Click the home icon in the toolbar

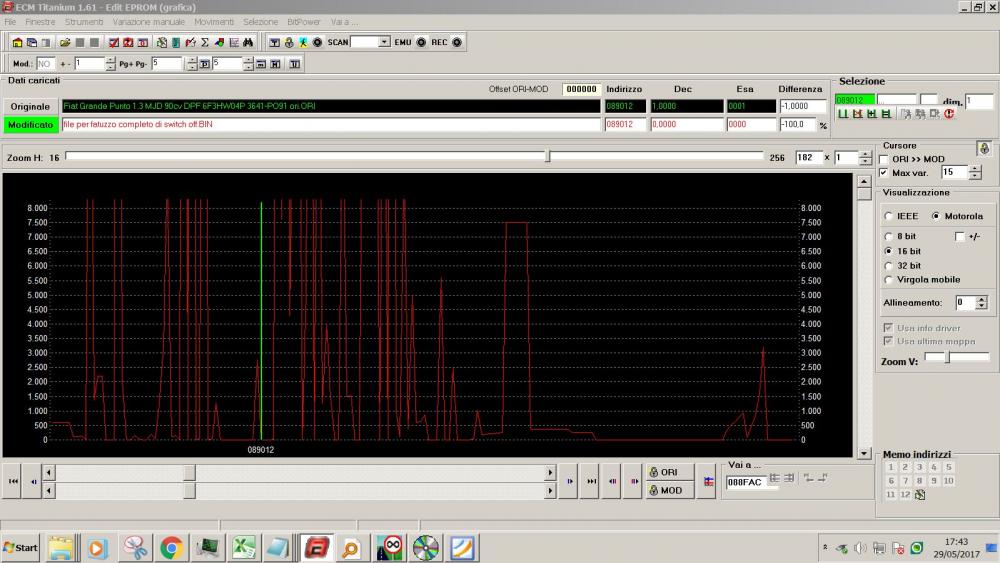[x=17, y=42]
